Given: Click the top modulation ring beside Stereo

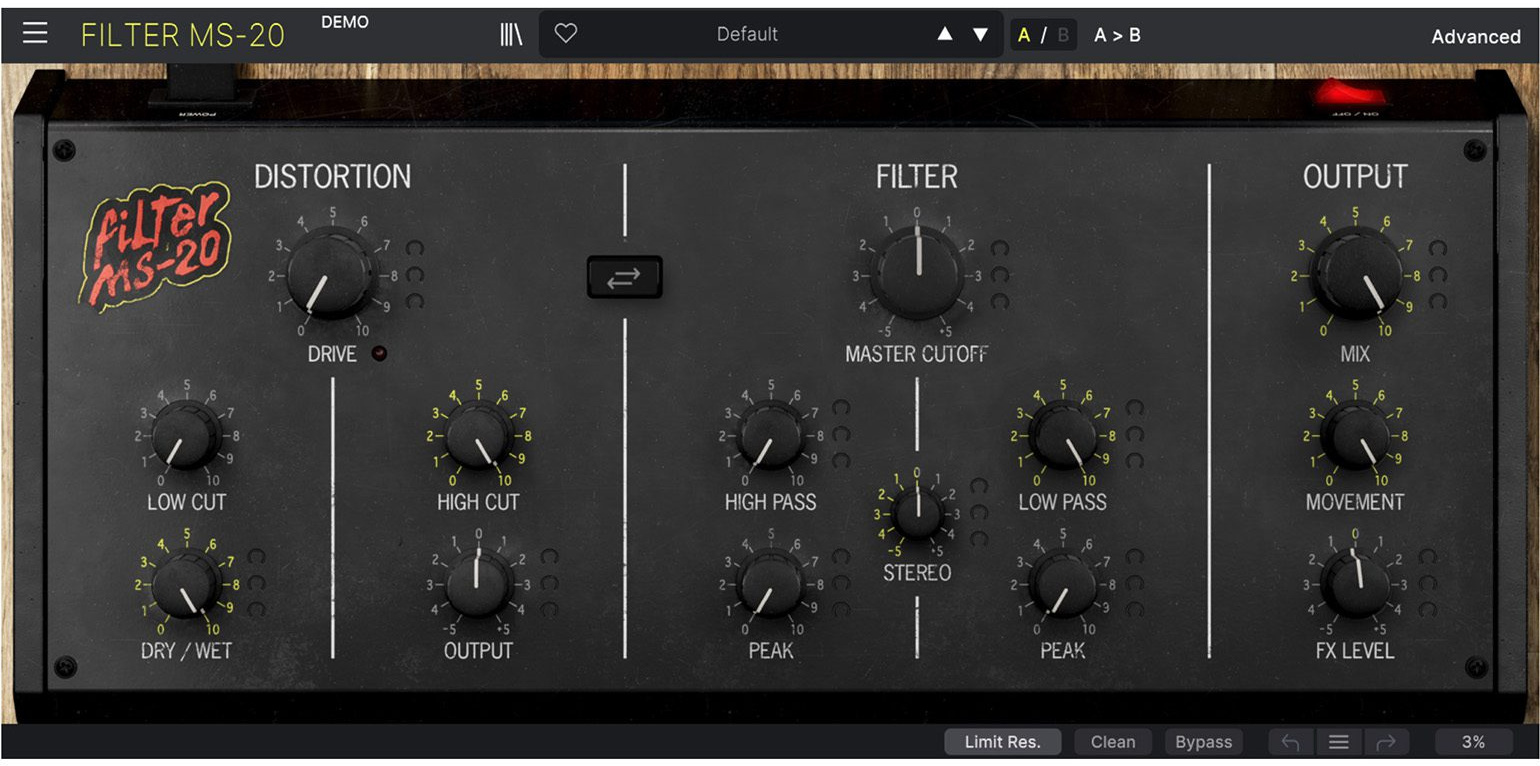Looking at the screenshot, I should (x=979, y=486).
